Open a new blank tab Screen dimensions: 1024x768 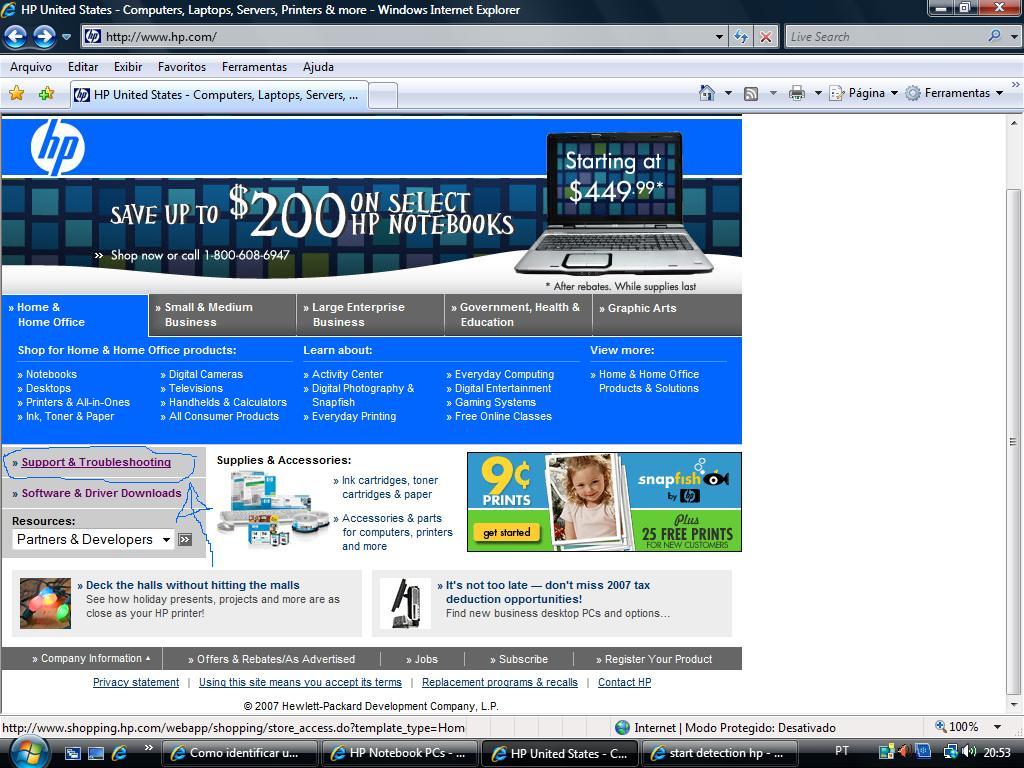click(383, 95)
